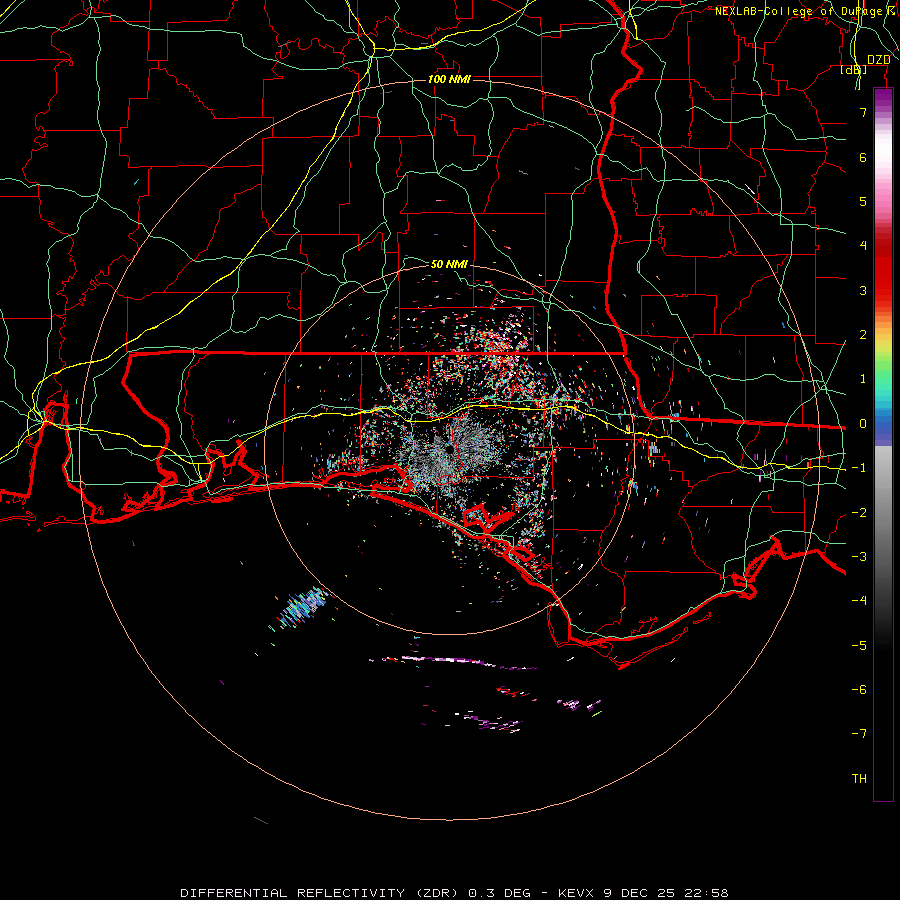Select the "DZD" product label above the scale
Screen dimensions: 900x900
[x=878, y=60]
